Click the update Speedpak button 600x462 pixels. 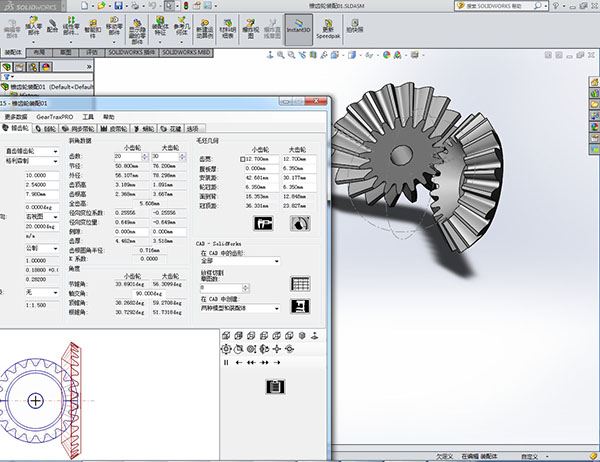[328, 28]
